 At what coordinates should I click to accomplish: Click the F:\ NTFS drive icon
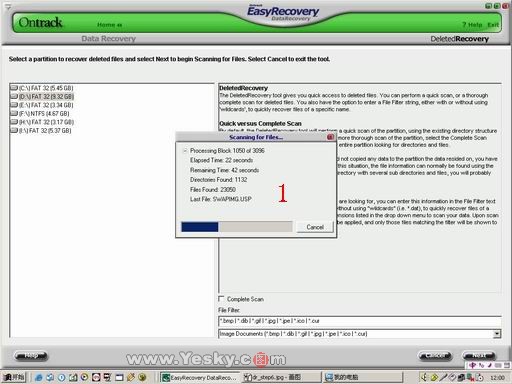click(14, 113)
